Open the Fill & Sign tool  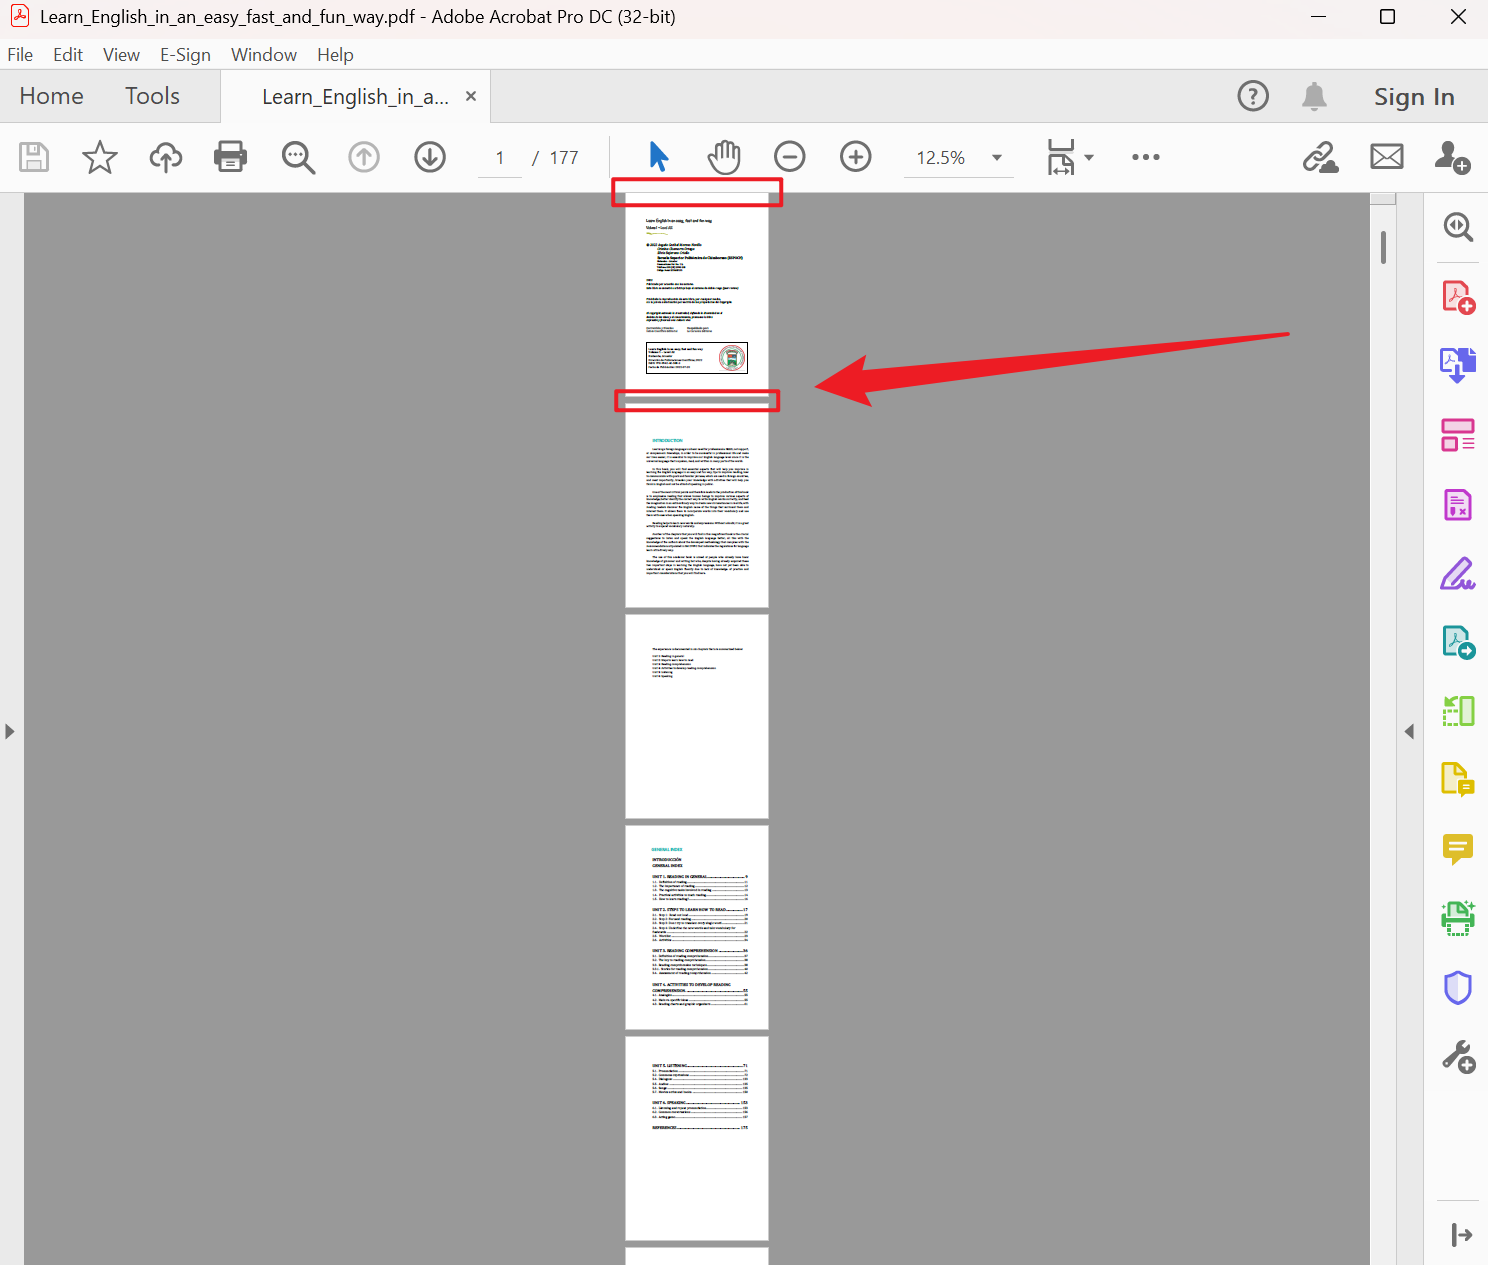(x=1458, y=573)
